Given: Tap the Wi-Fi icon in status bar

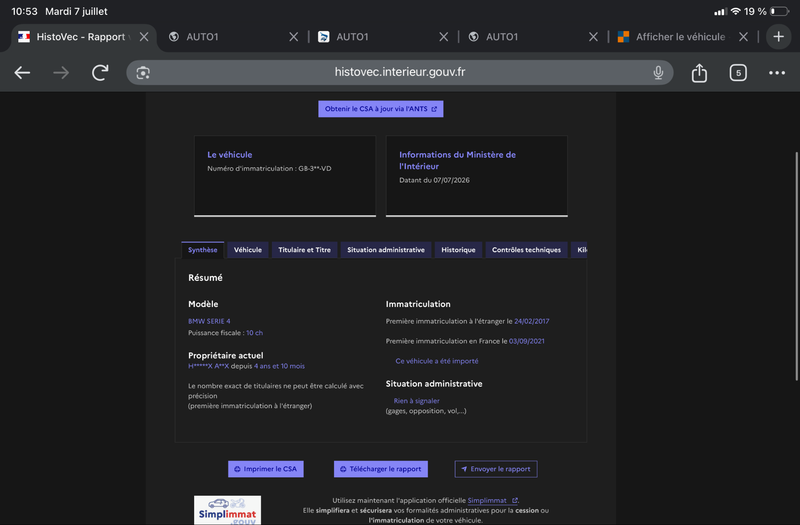Looking at the screenshot, I should point(735,11).
